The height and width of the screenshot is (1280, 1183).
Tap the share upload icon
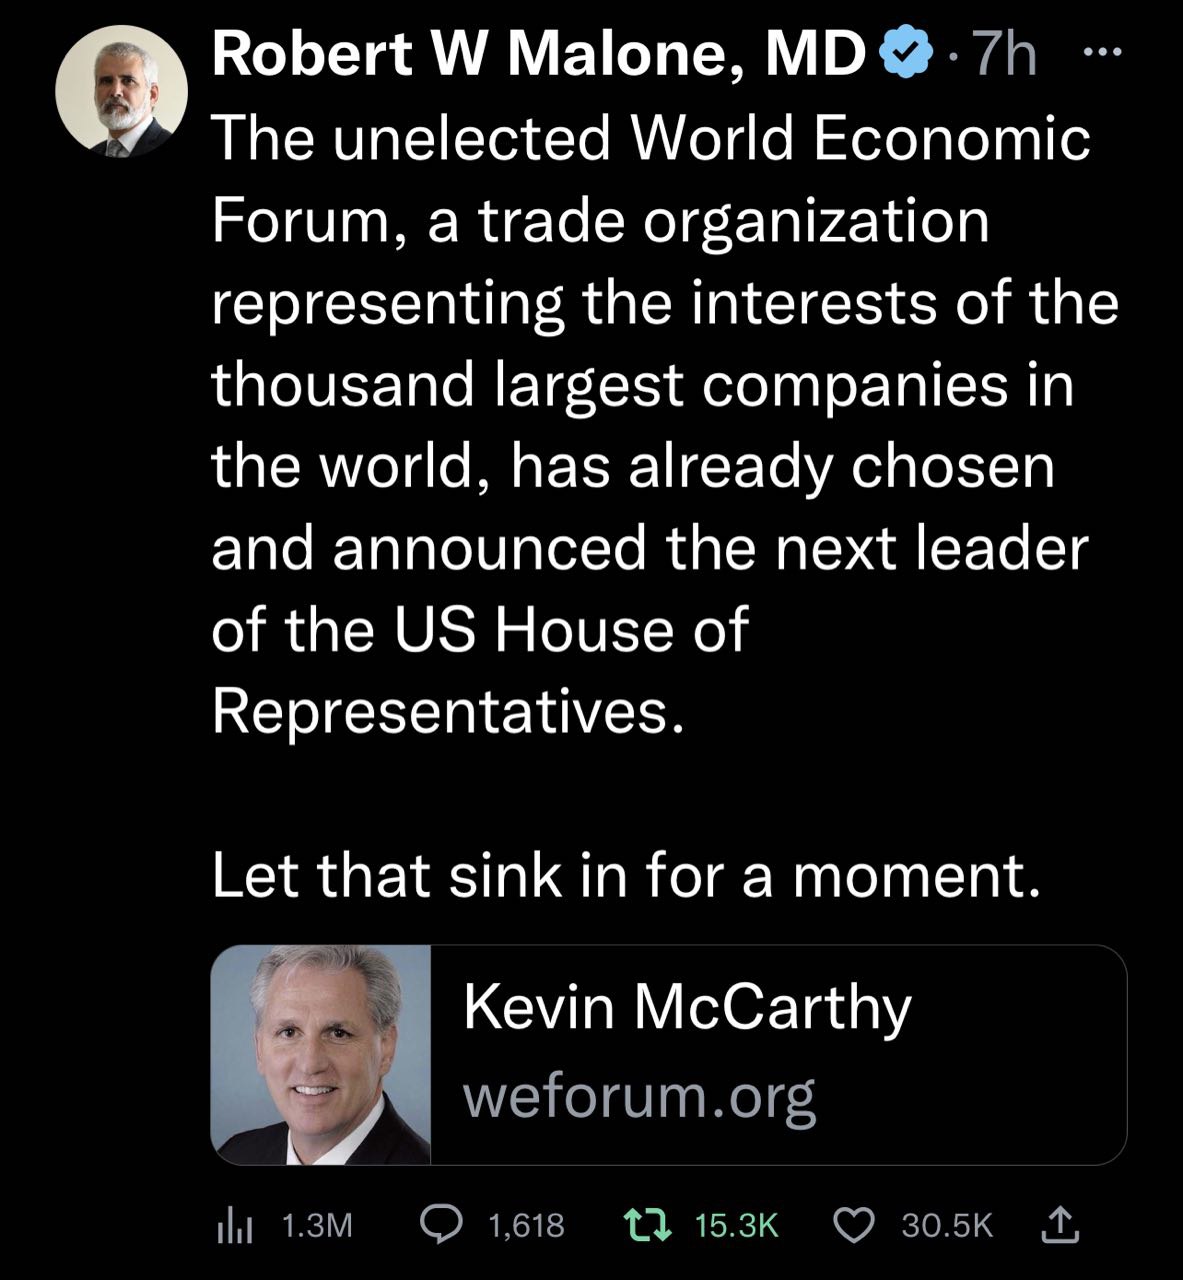(x=1061, y=1224)
